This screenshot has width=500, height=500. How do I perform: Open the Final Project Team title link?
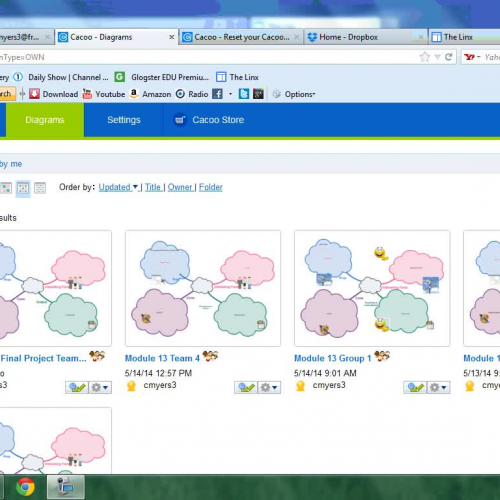point(43,358)
